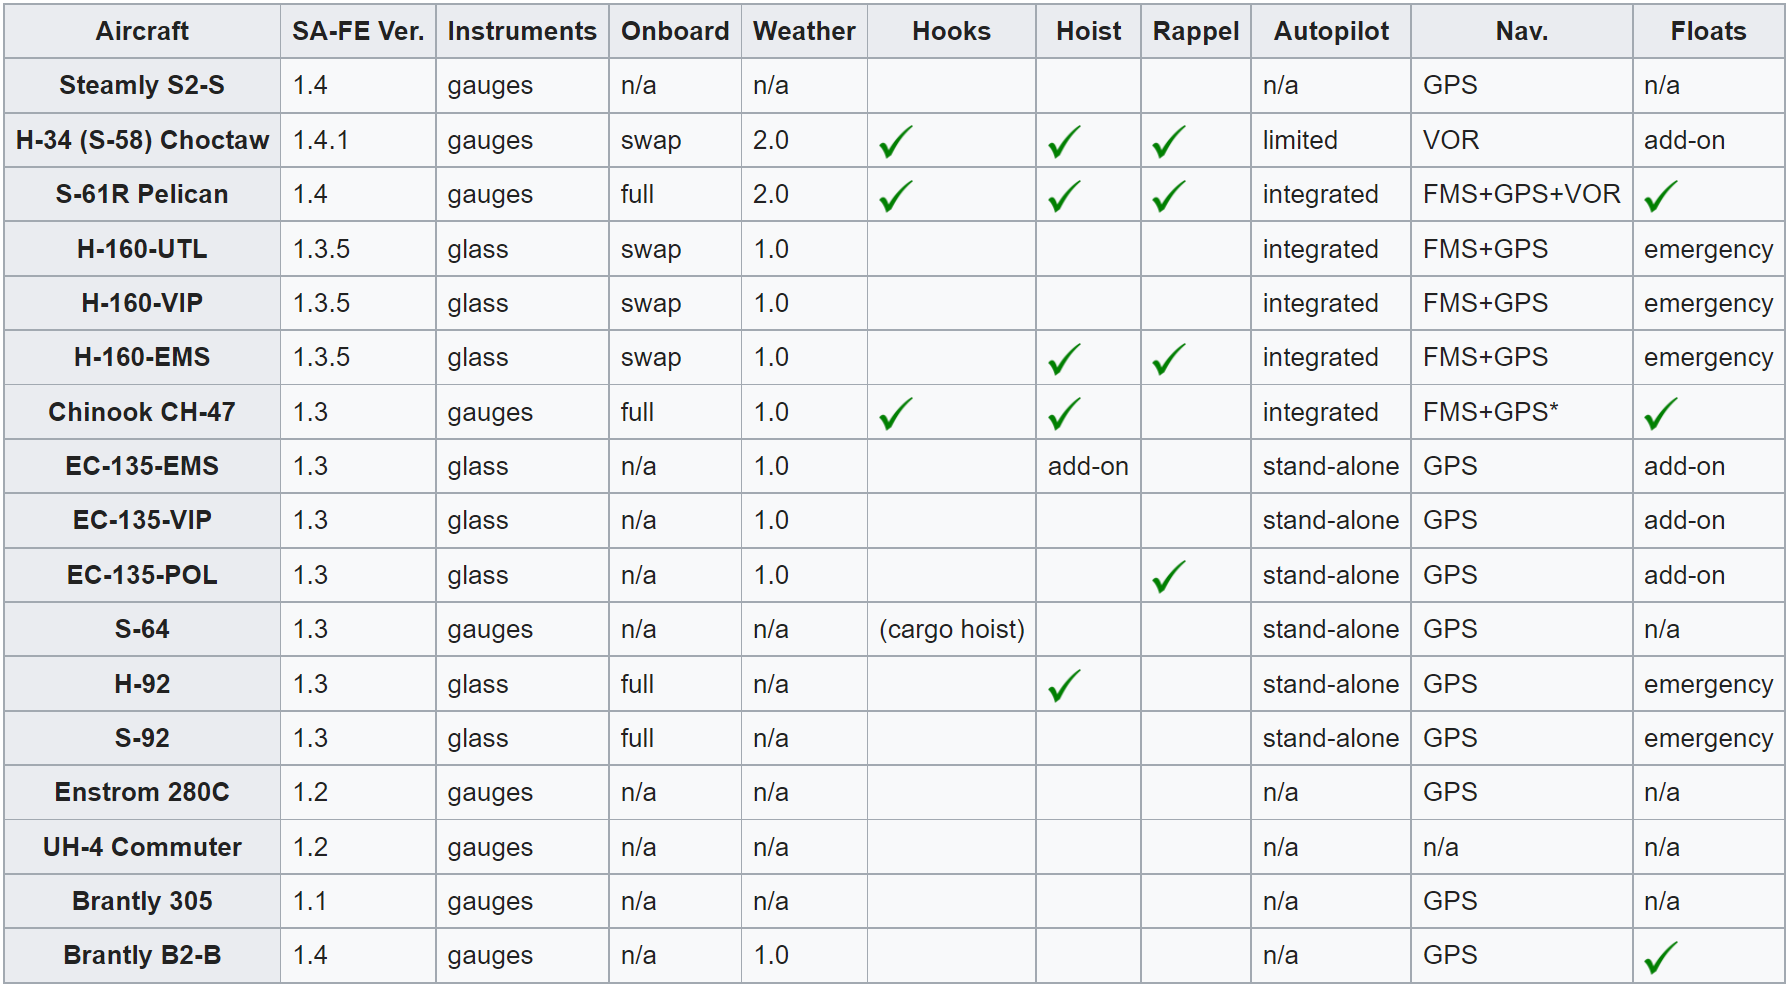Image resolution: width=1788 pixels, height=986 pixels.
Task: Click the FMS+GPS+VOR navigation cell
Action: [x=1521, y=194]
